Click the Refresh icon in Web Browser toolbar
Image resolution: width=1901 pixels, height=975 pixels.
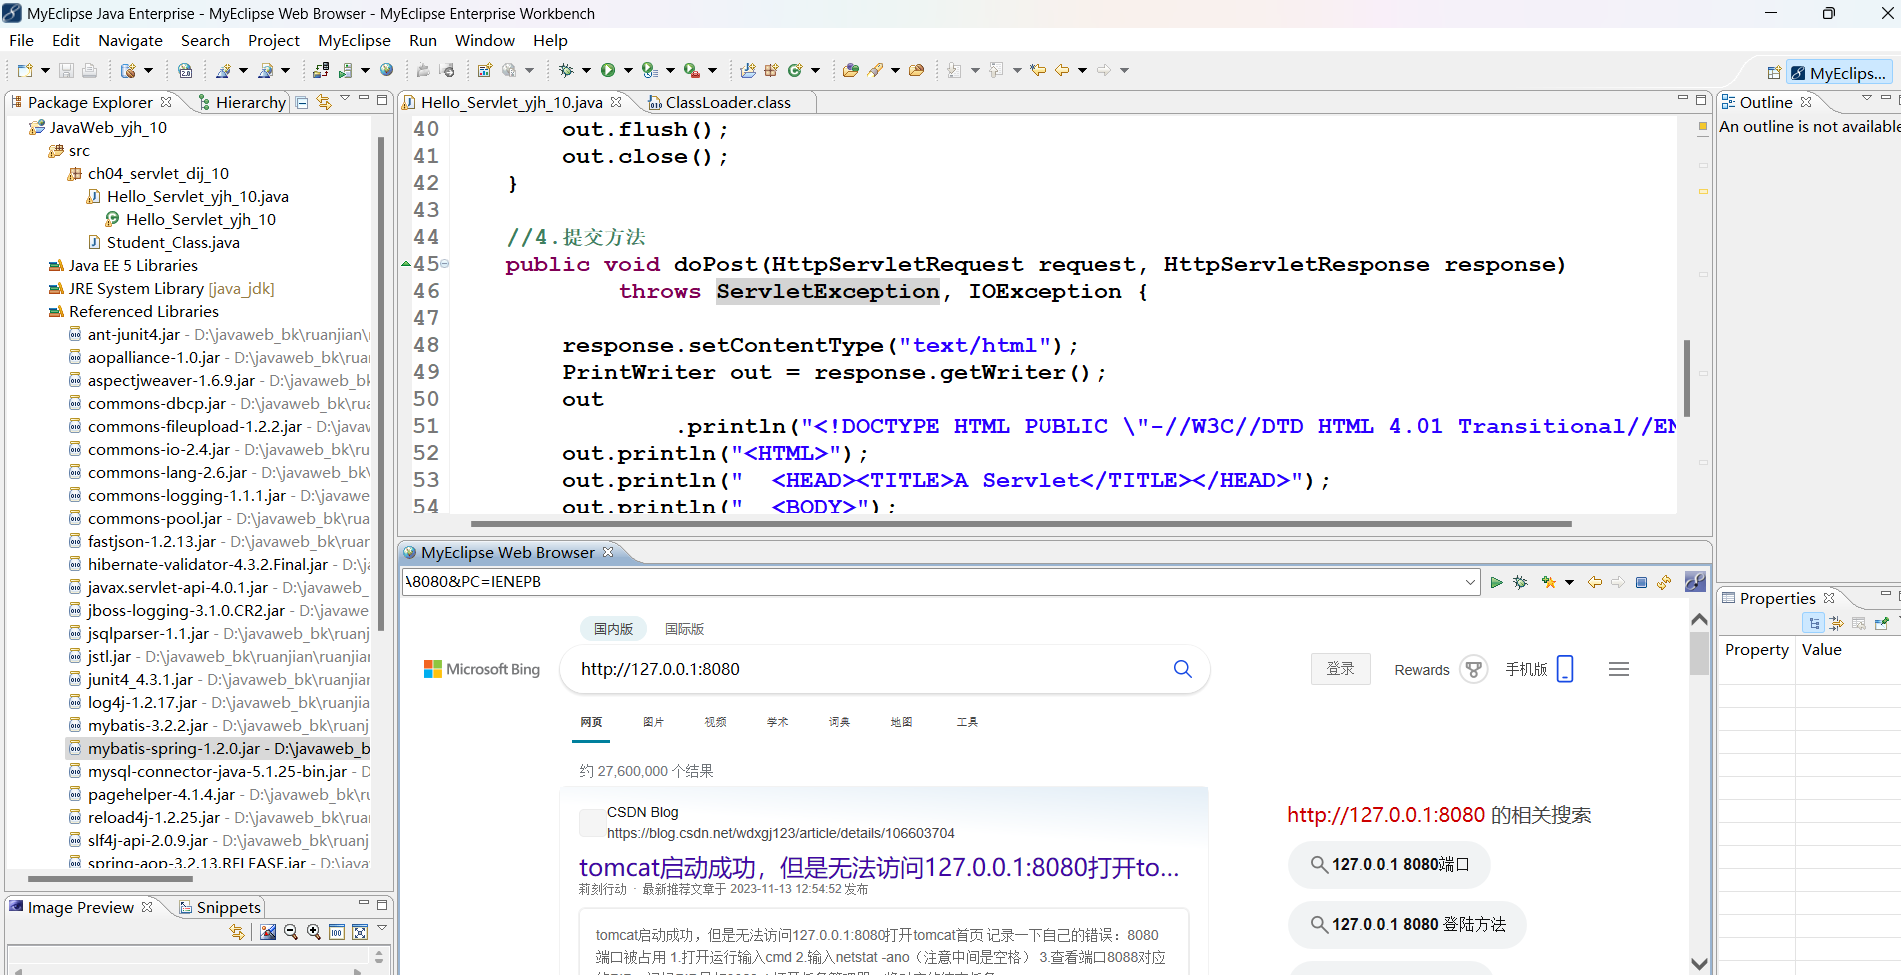tap(1664, 582)
